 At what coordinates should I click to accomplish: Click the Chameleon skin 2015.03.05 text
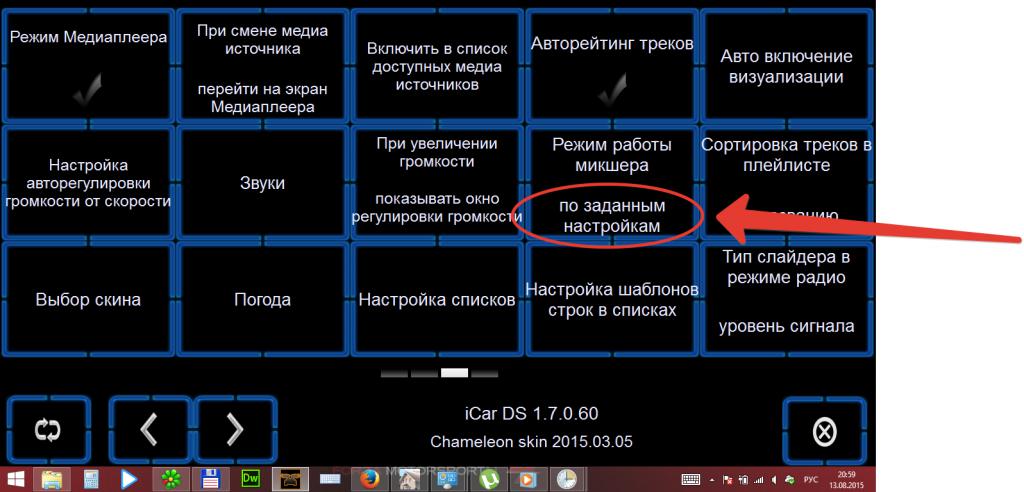coord(532,442)
